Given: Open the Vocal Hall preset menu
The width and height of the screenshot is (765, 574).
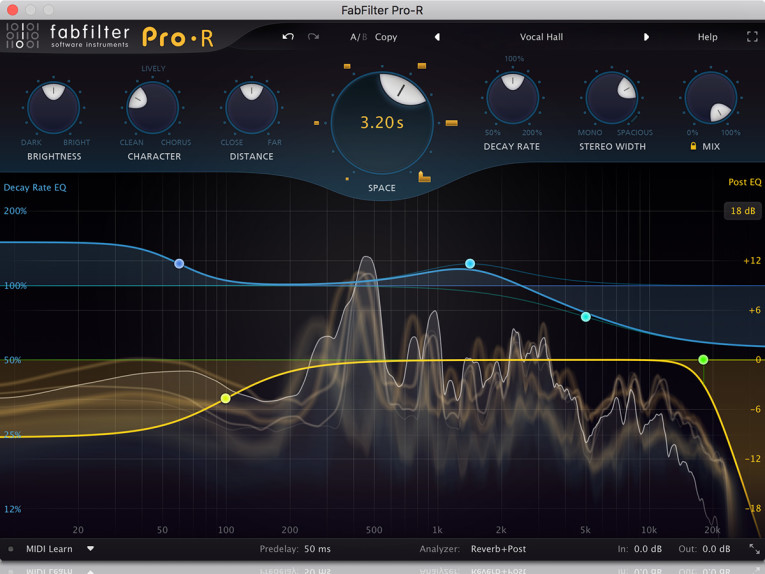Looking at the screenshot, I should [x=541, y=37].
